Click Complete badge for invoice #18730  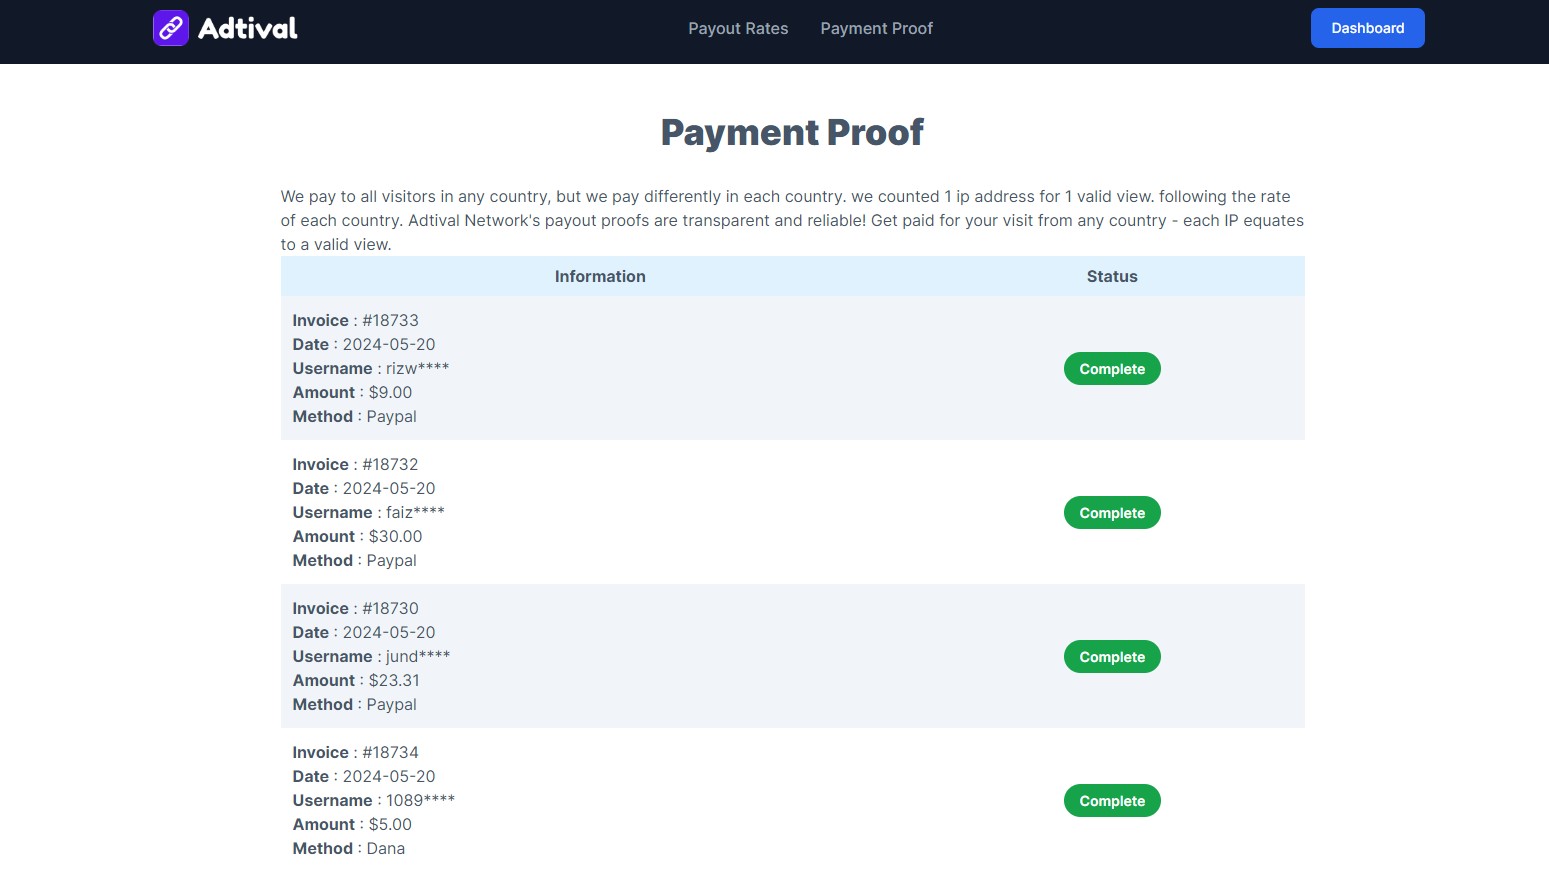(1112, 657)
